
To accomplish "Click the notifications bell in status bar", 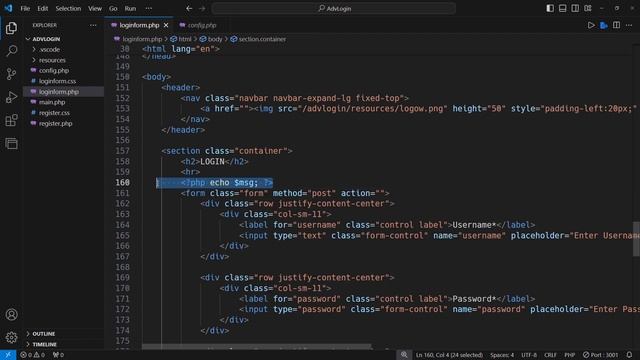I will [x=629, y=355].
